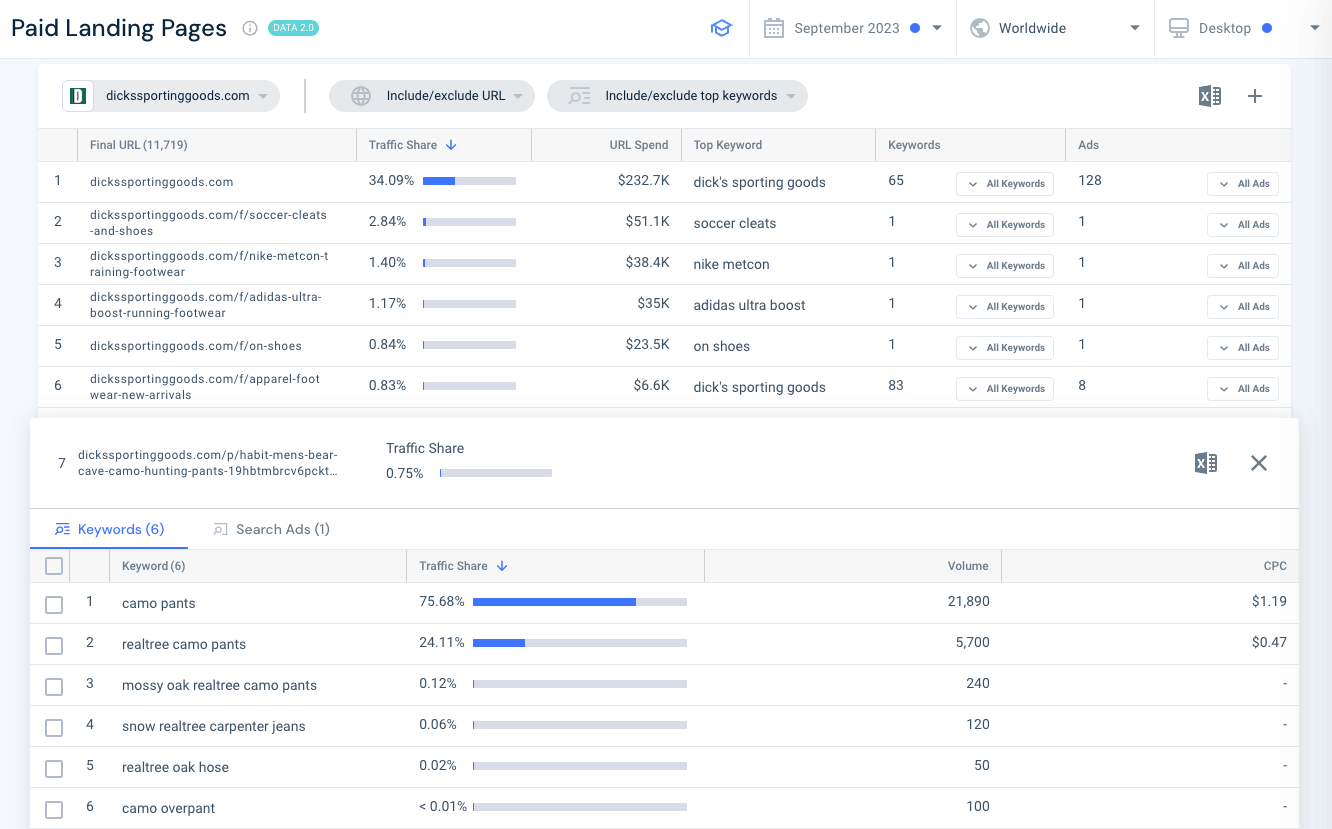Viewport: 1332px width, 829px height.
Task: Click the calendar icon for date selection
Action: (x=773, y=28)
